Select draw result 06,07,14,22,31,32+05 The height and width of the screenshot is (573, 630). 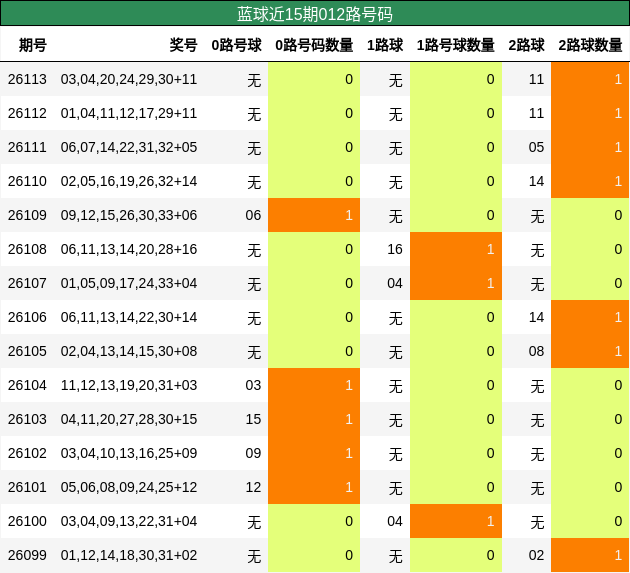click(x=129, y=147)
